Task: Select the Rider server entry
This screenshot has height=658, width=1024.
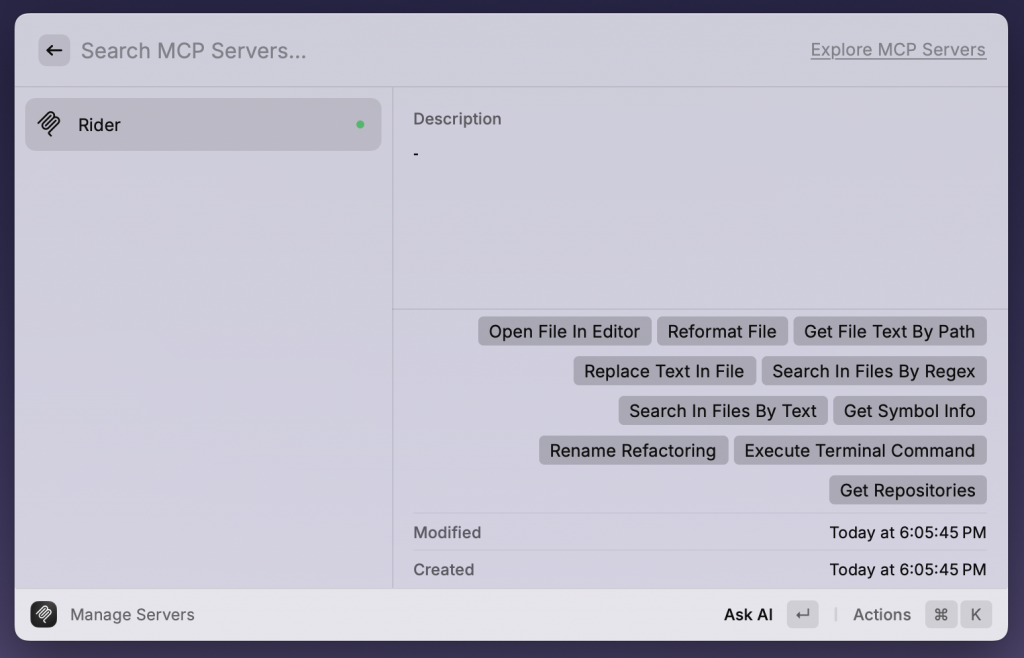Action: tap(203, 125)
